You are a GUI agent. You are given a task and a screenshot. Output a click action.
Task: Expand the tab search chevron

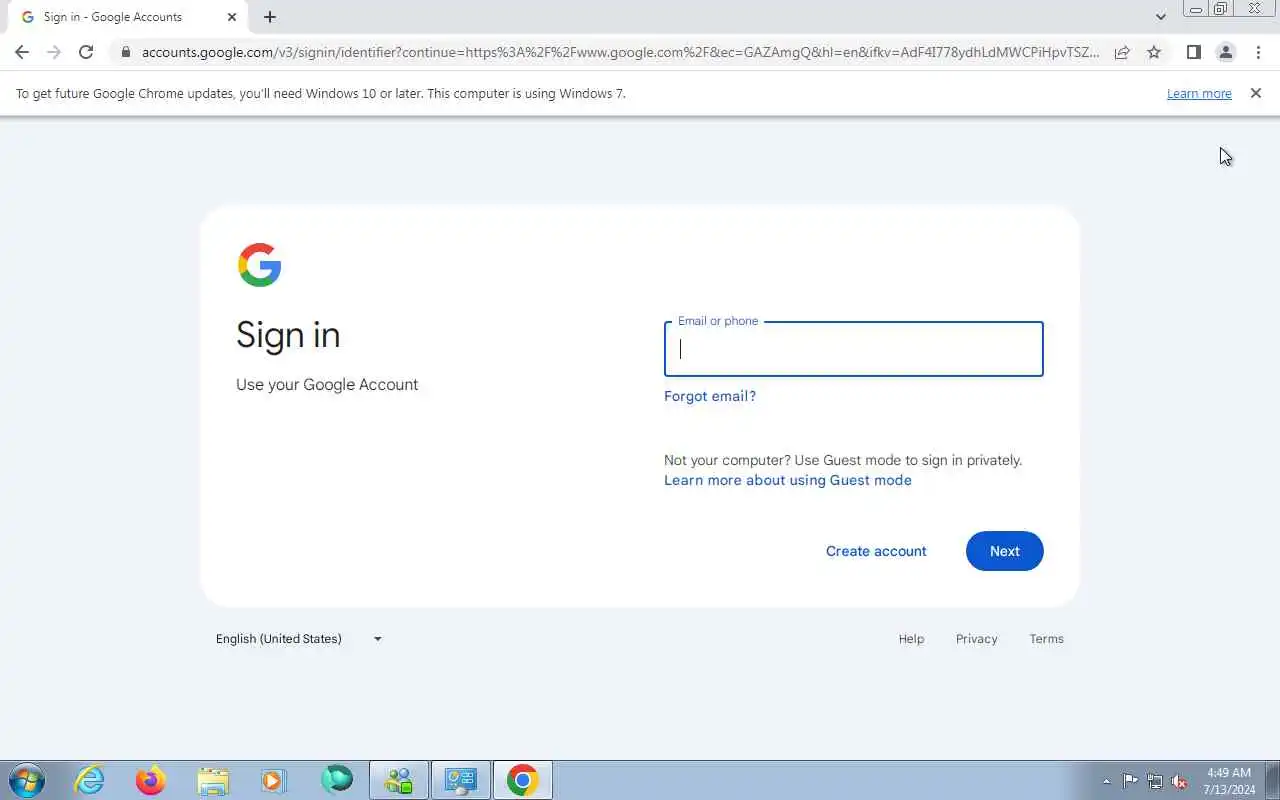(x=1160, y=17)
